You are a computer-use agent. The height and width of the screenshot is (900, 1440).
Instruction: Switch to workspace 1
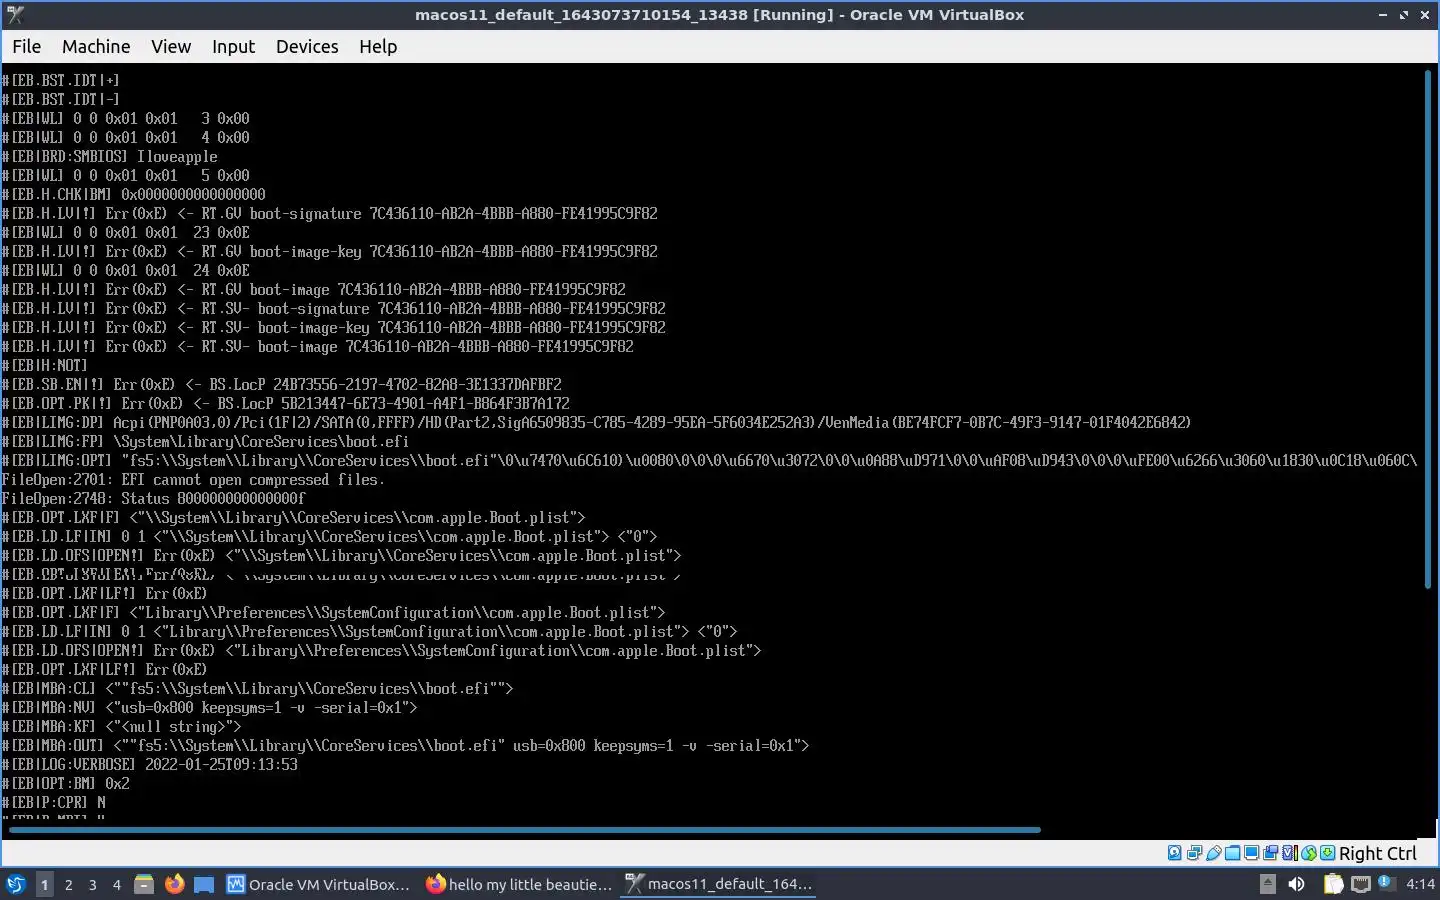click(x=44, y=884)
